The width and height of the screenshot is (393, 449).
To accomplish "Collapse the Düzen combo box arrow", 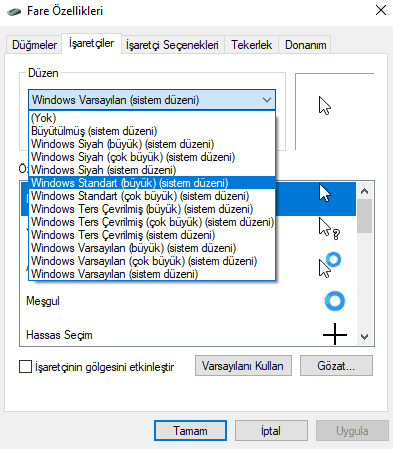I will coord(267,100).
